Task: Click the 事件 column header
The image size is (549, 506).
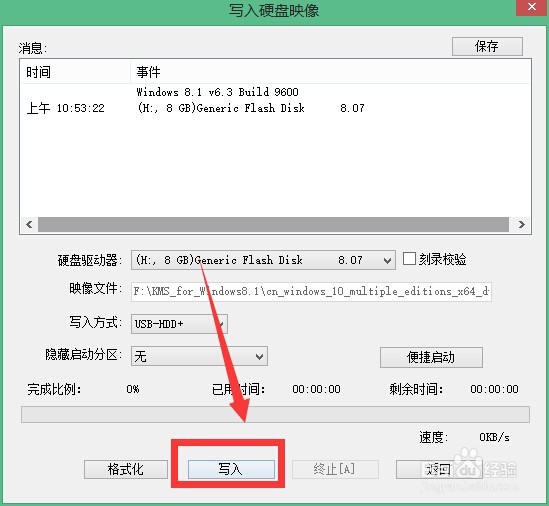Action: pyautogui.click(x=331, y=72)
